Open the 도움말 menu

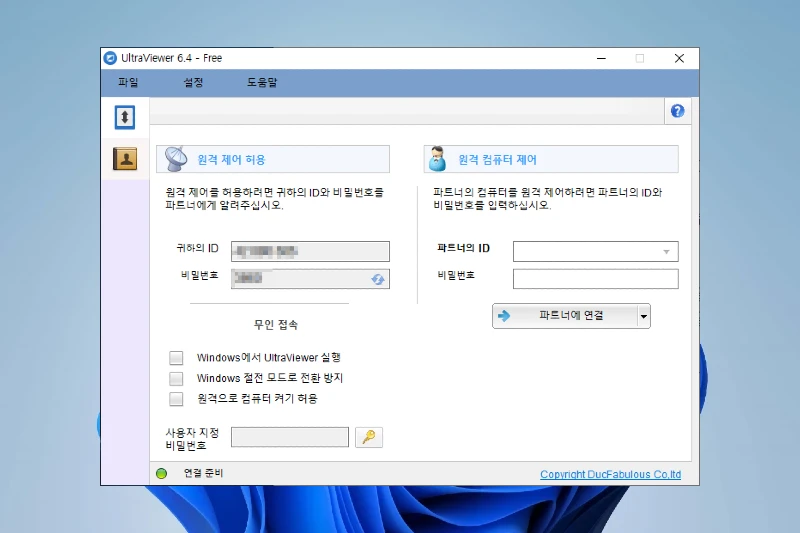262,82
